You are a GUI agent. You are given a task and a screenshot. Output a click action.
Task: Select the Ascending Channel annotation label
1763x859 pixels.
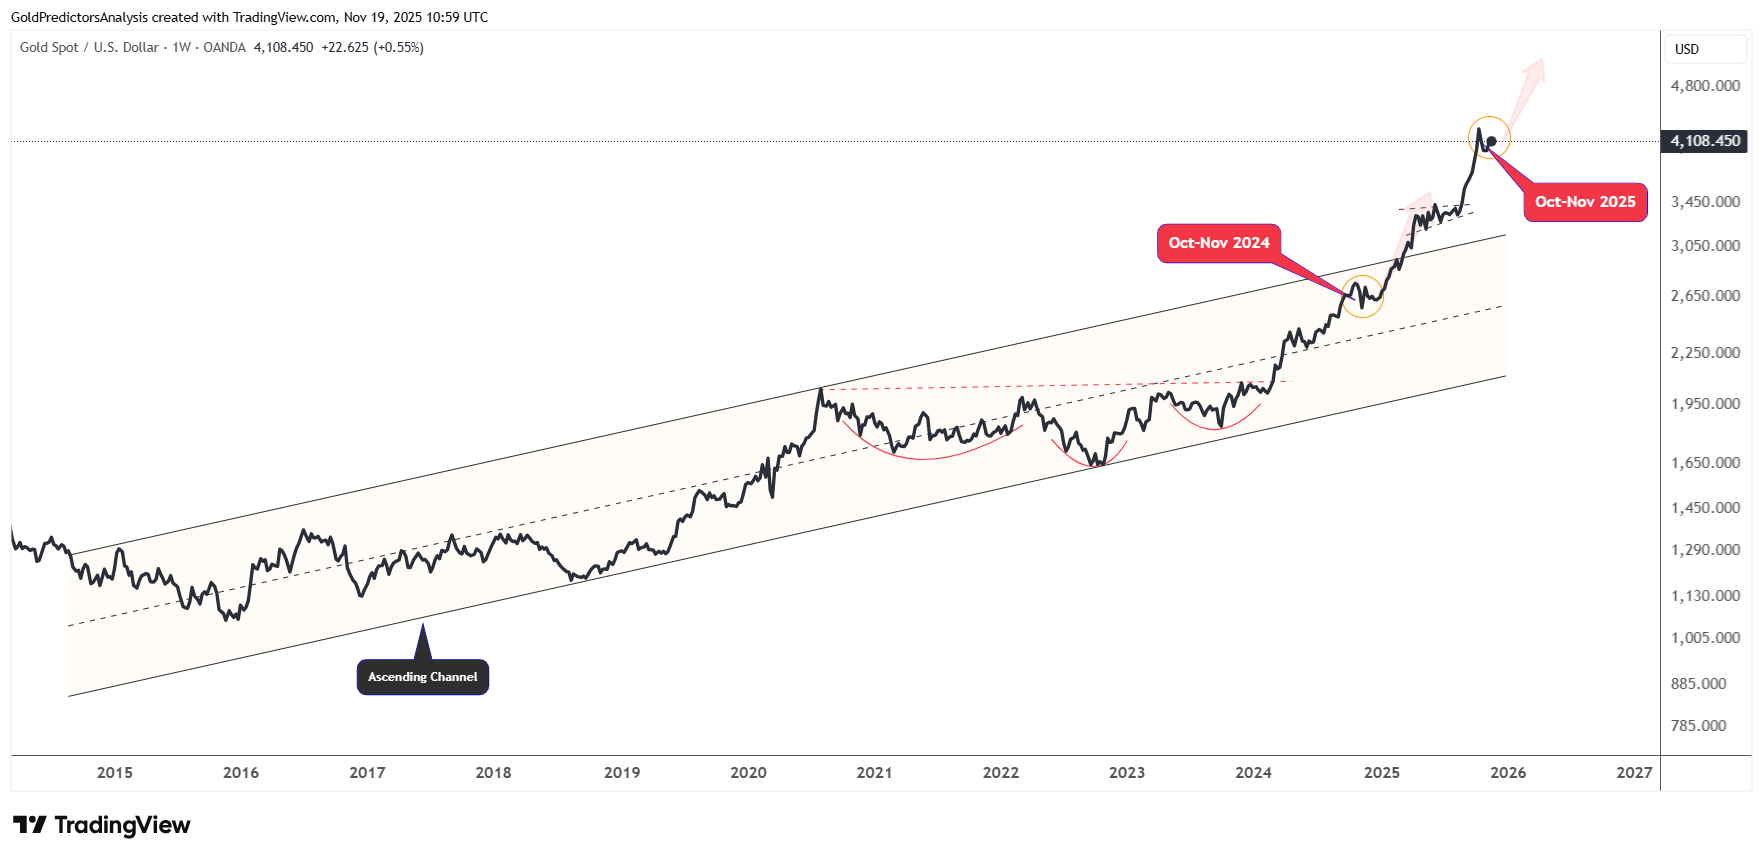(422, 677)
